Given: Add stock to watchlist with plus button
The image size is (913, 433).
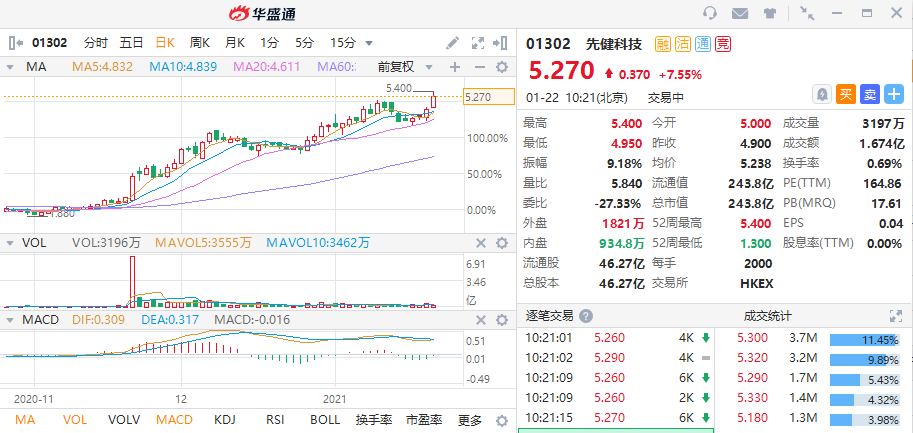Looking at the screenshot, I should (x=893, y=94).
